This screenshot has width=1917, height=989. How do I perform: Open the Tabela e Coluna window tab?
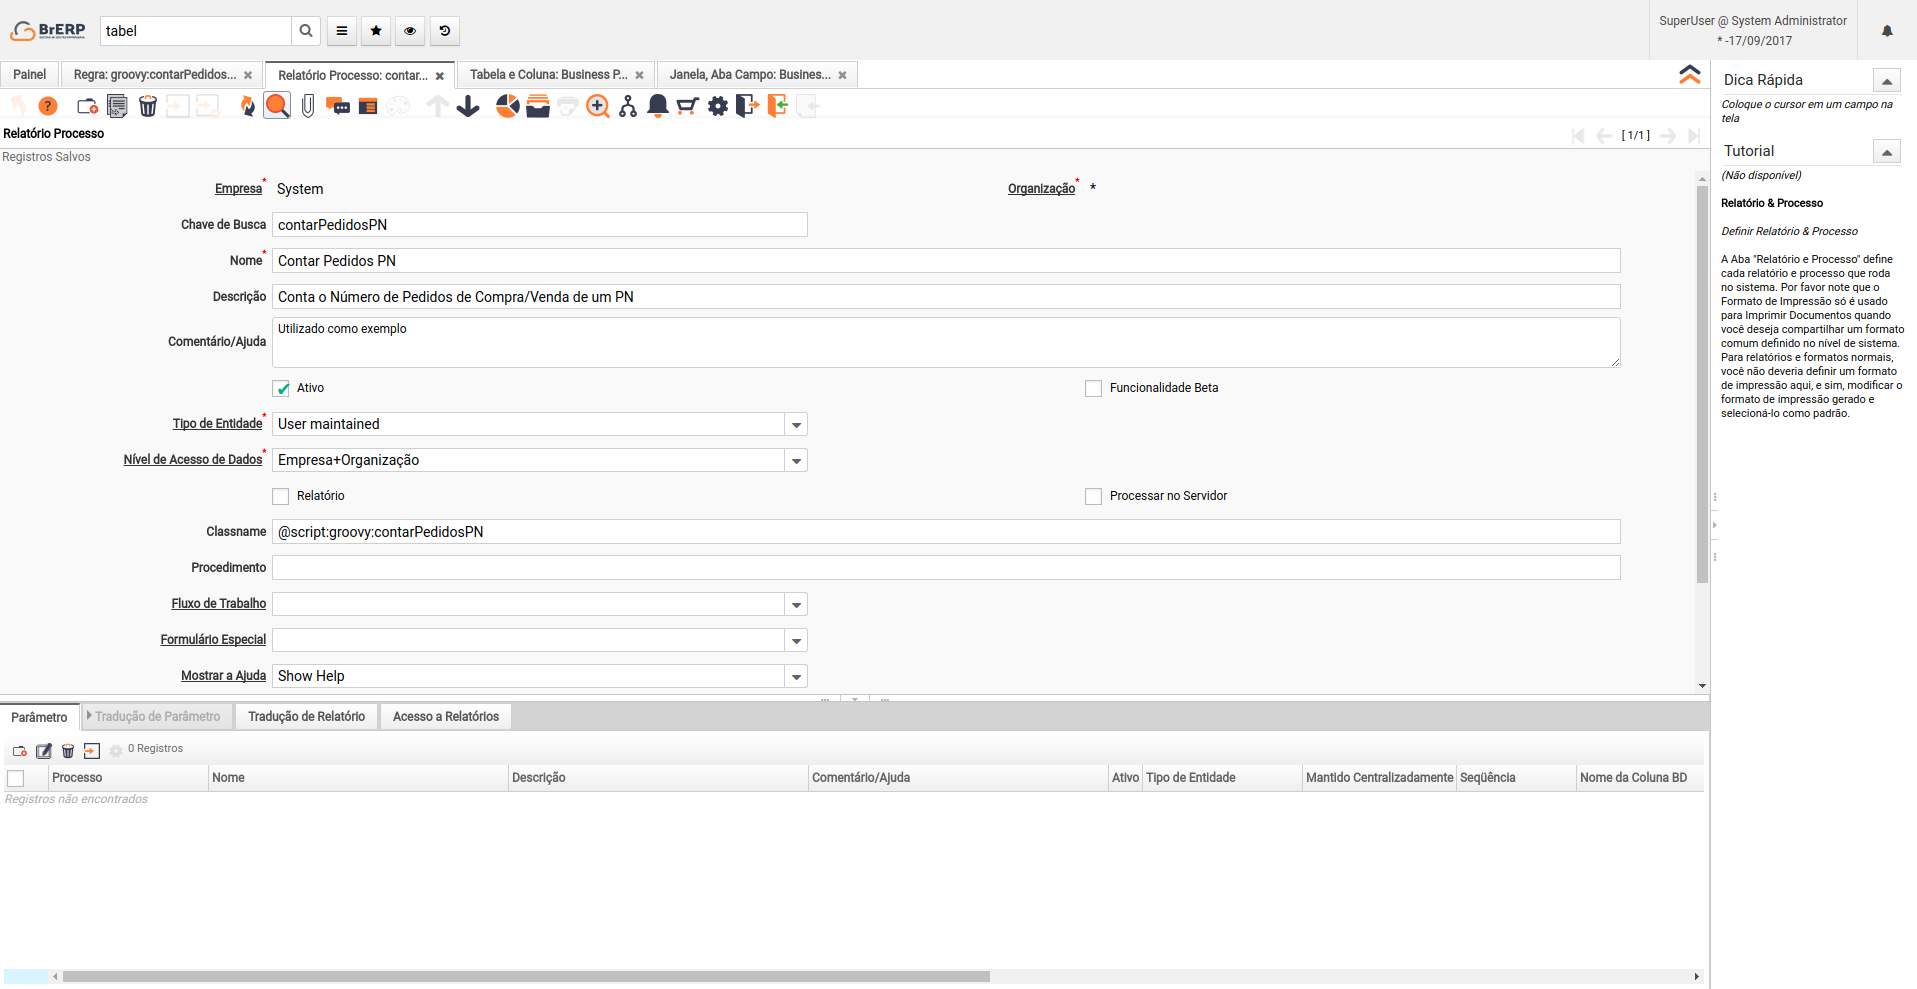pyautogui.click(x=549, y=75)
